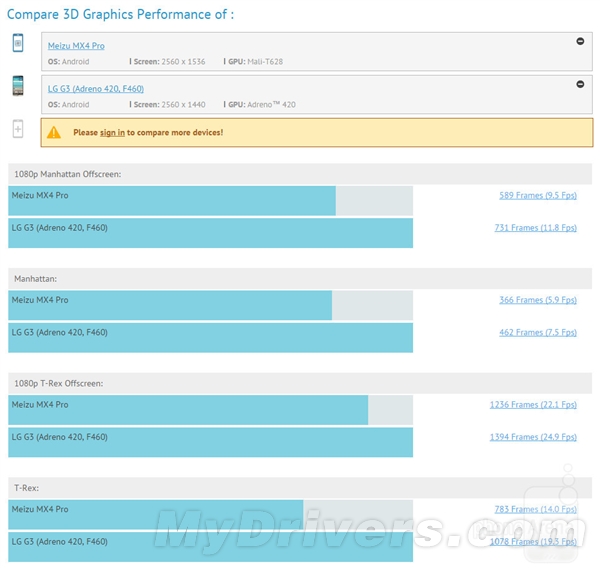The width and height of the screenshot is (600, 568).
Task: Open the Meizu MX4 Pro device link
Action: coord(76,46)
